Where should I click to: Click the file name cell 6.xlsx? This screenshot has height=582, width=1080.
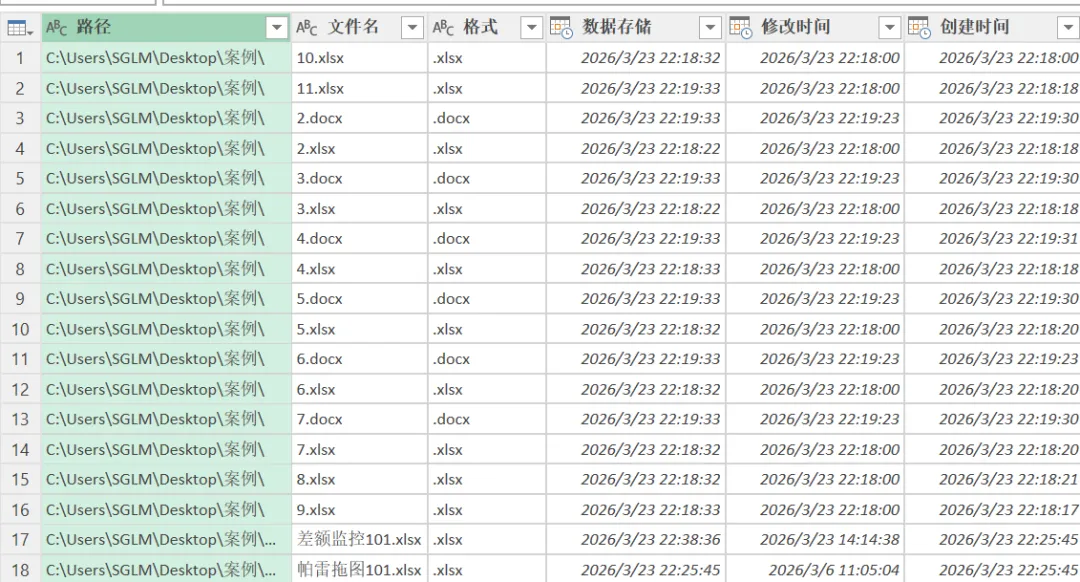360,389
